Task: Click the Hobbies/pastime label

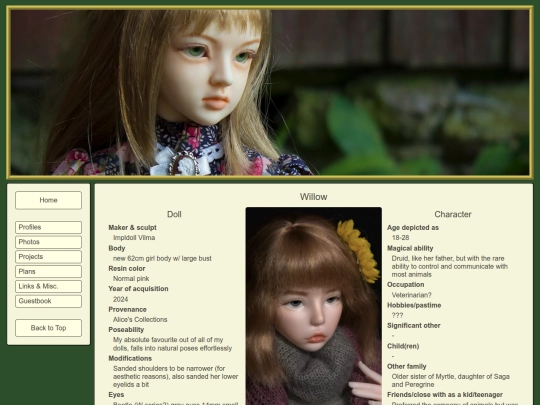Action: (x=414, y=305)
